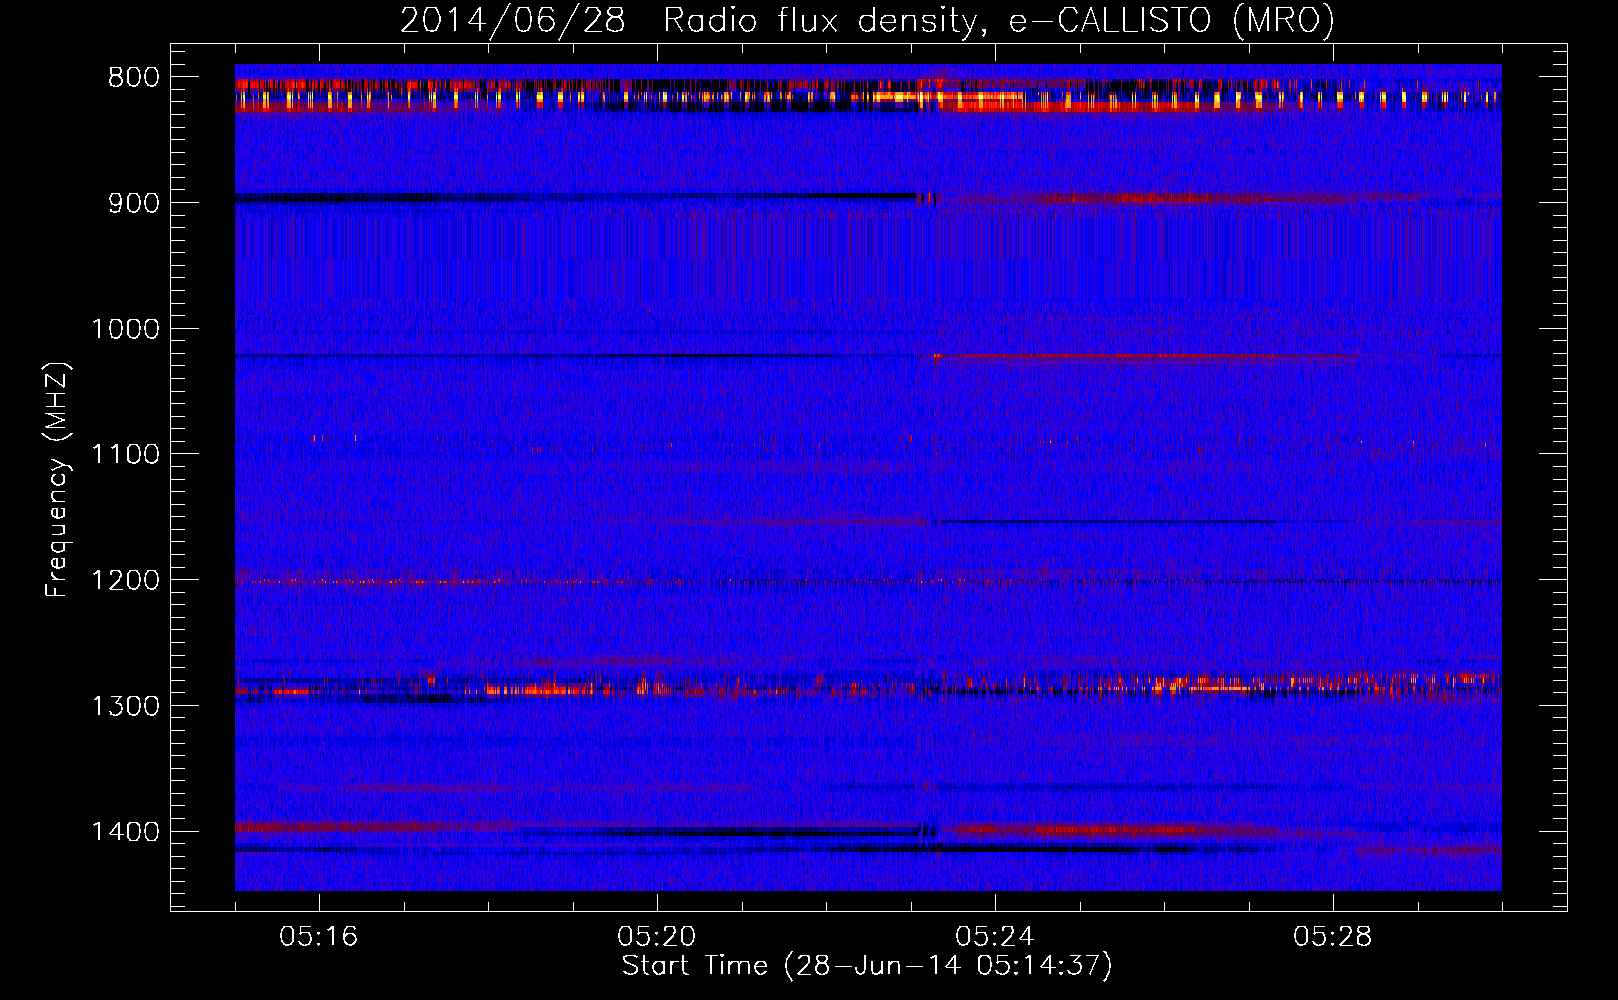
Task: Click the plot title 'Radio flux density, e-CALLISTO (MRO)'
Action: [998, 21]
